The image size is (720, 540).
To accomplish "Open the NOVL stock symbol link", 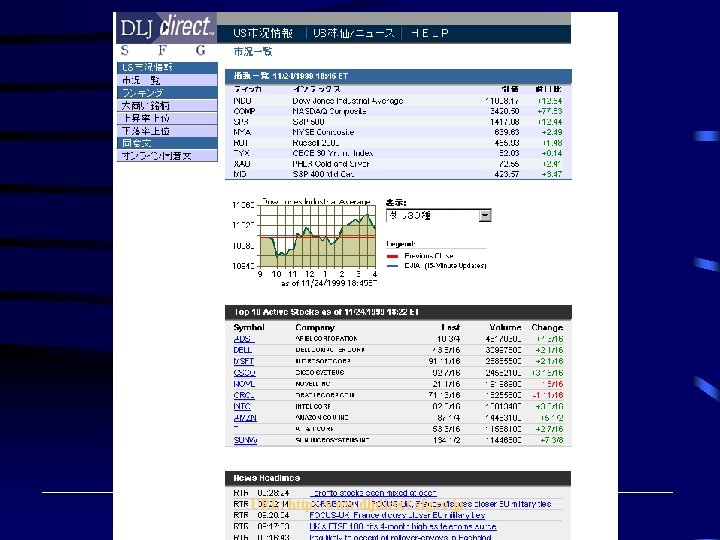I will point(244,384).
